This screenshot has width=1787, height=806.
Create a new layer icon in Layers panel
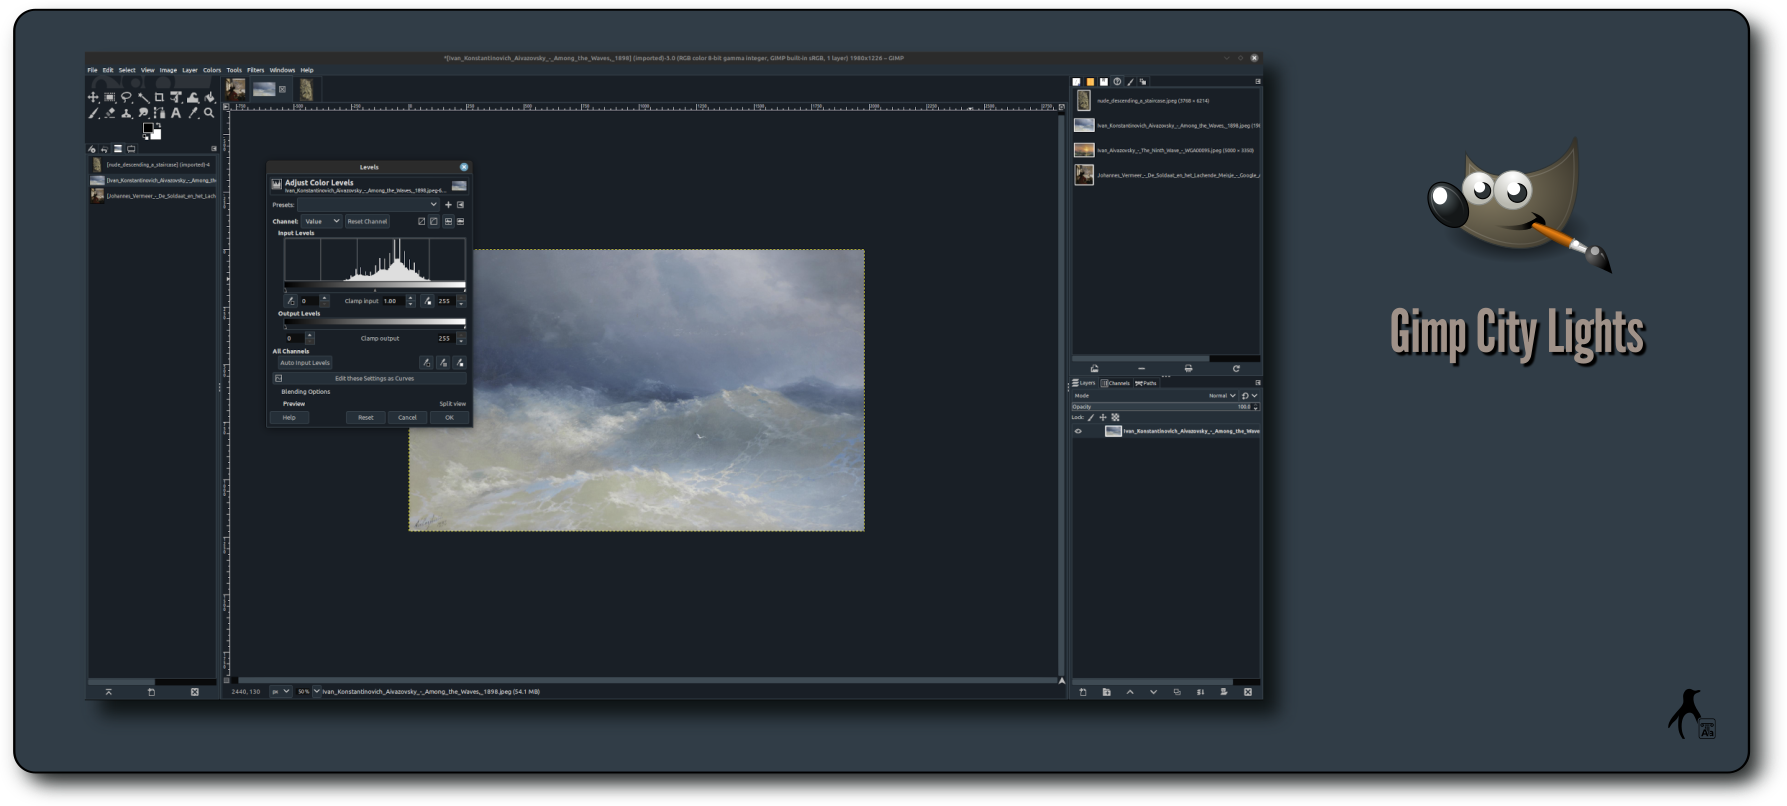pos(1082,692)
